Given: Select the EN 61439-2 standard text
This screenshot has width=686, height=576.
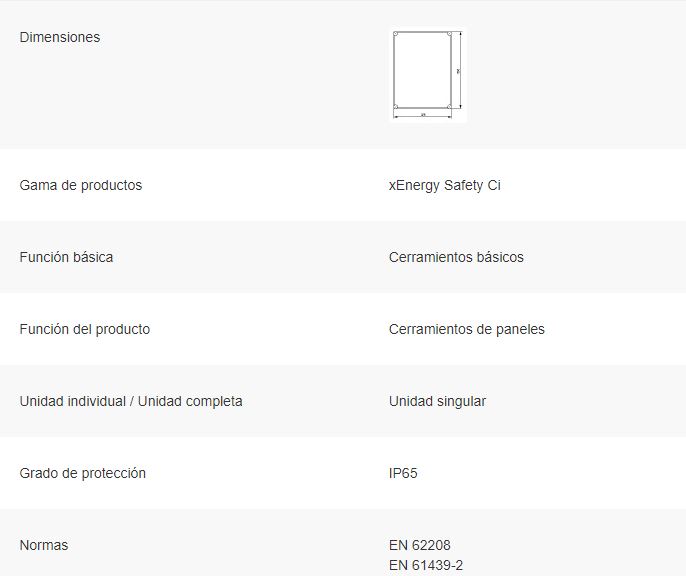Looking at the screenshot, I should point(426,566).
